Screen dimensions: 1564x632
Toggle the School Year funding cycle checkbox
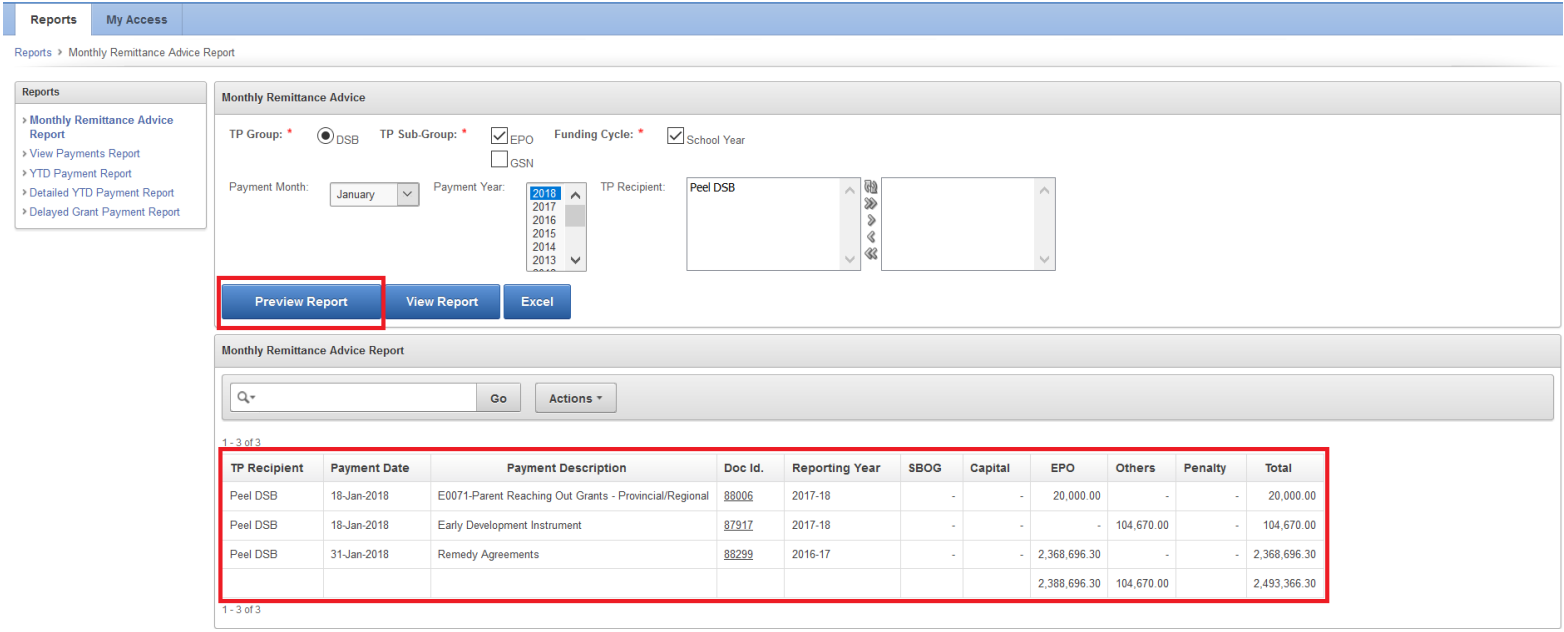click(675, 136)
